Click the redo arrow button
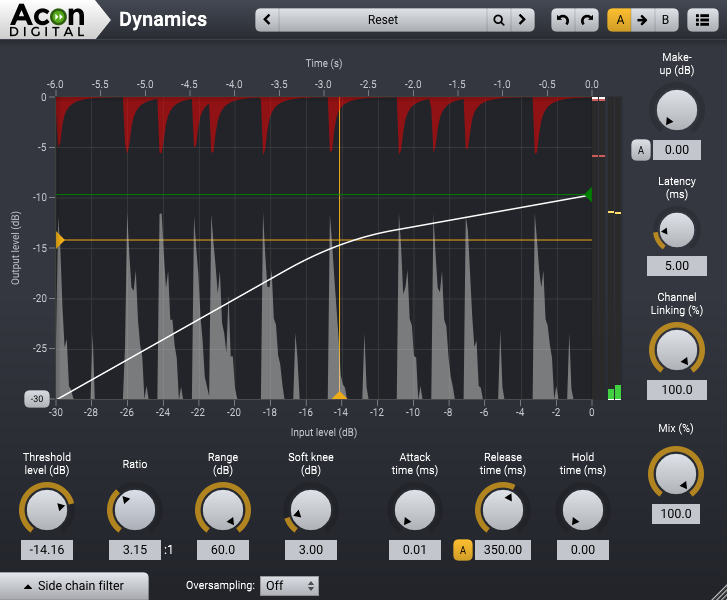Image resolution: width=727 pixels, height=600 pixels. [x=588, y=20]
